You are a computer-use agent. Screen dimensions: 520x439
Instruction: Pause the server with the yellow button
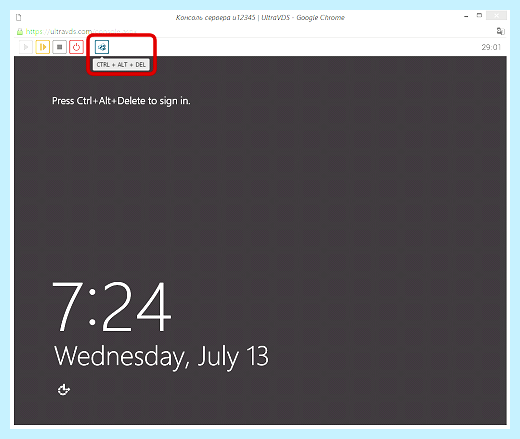point(43,47)
